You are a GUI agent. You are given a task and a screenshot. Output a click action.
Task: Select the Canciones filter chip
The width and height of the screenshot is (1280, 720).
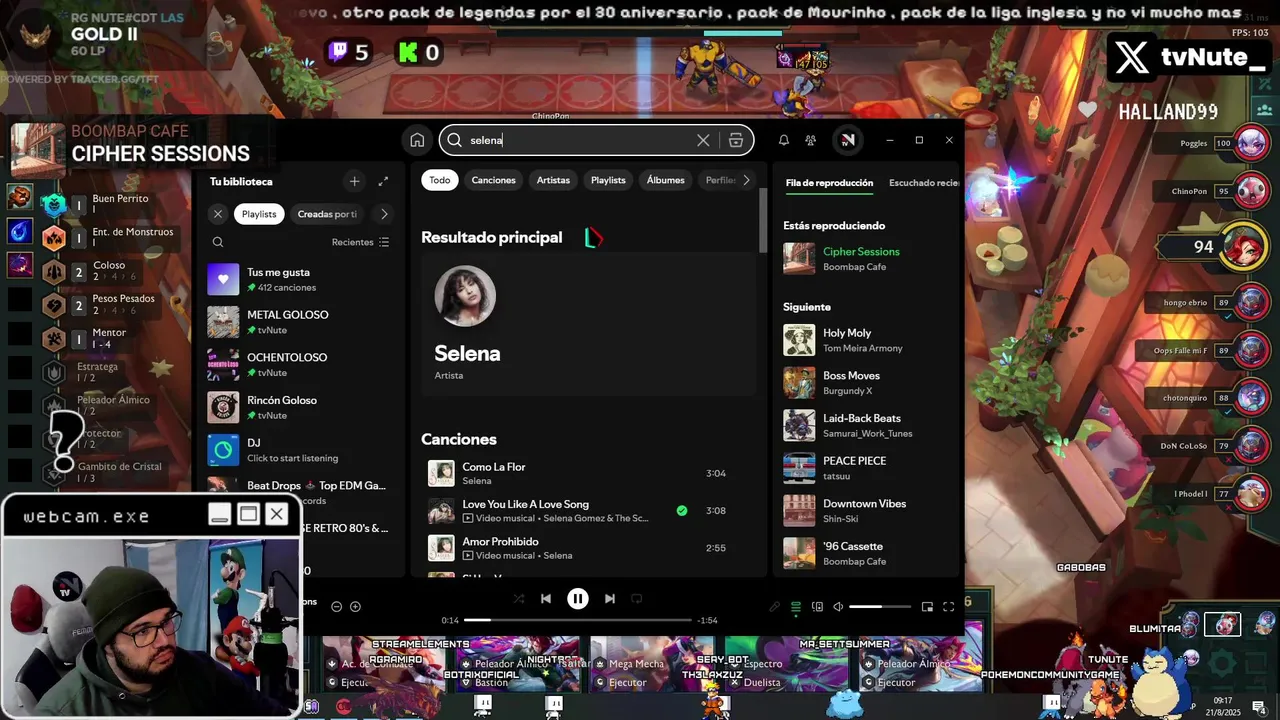click(x=494, y=180)
